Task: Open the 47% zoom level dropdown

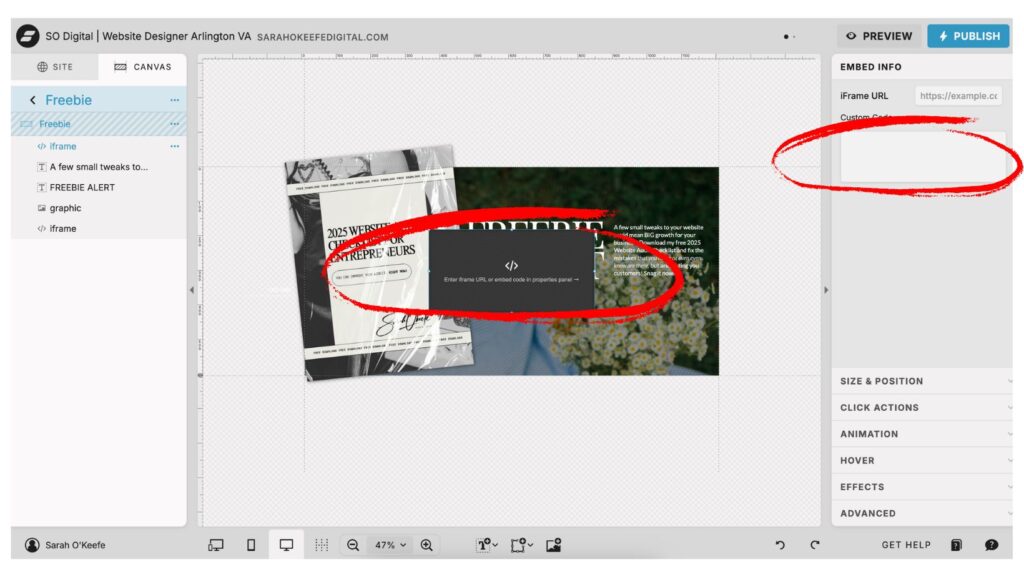Action: point(390,545)
